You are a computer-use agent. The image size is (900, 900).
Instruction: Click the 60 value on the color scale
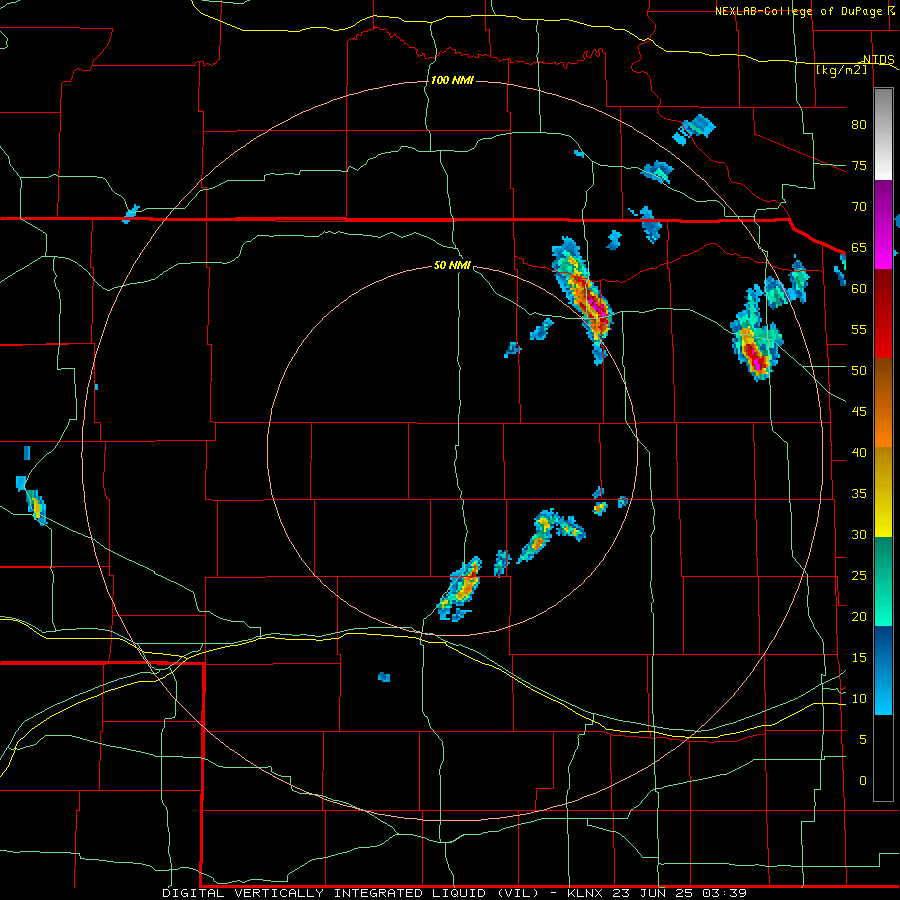859,289
